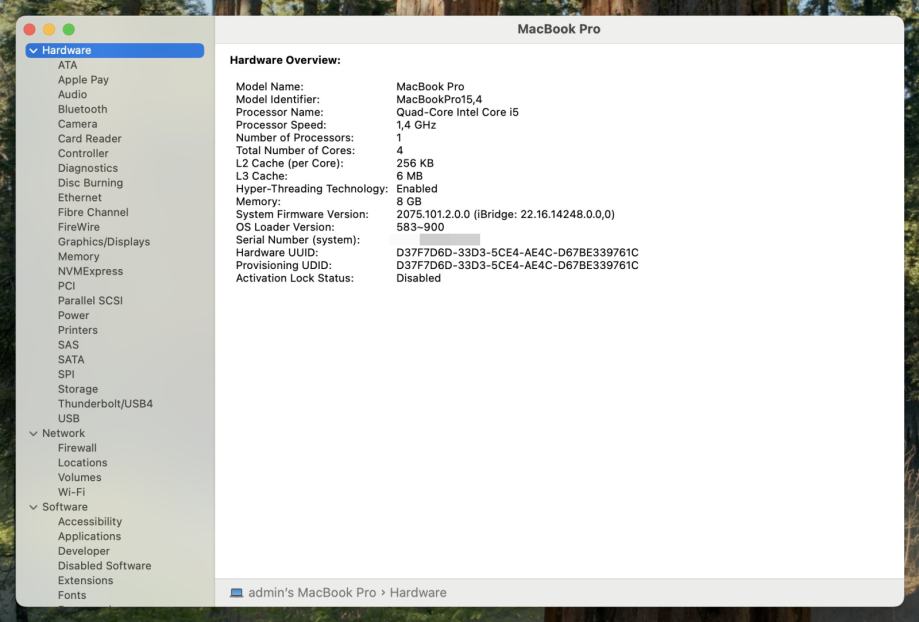Open Bluetooth hardware details

pos(83,109)
